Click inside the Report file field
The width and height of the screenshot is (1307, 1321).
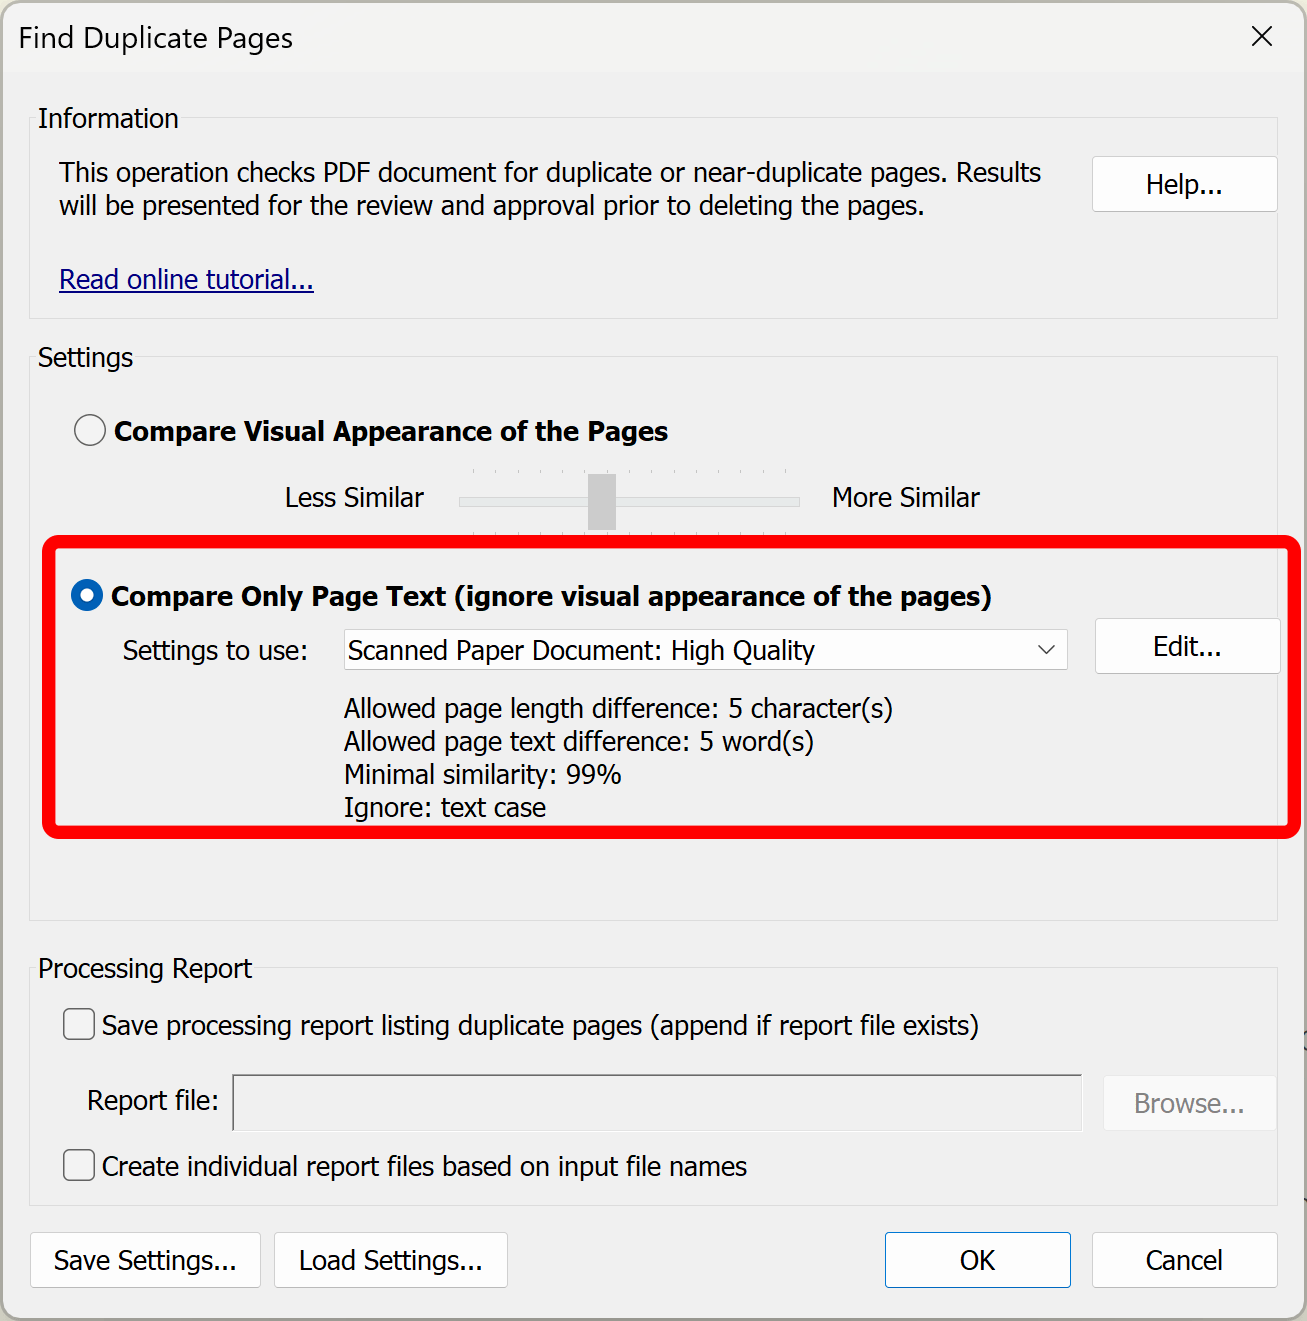pos(657,1103)
